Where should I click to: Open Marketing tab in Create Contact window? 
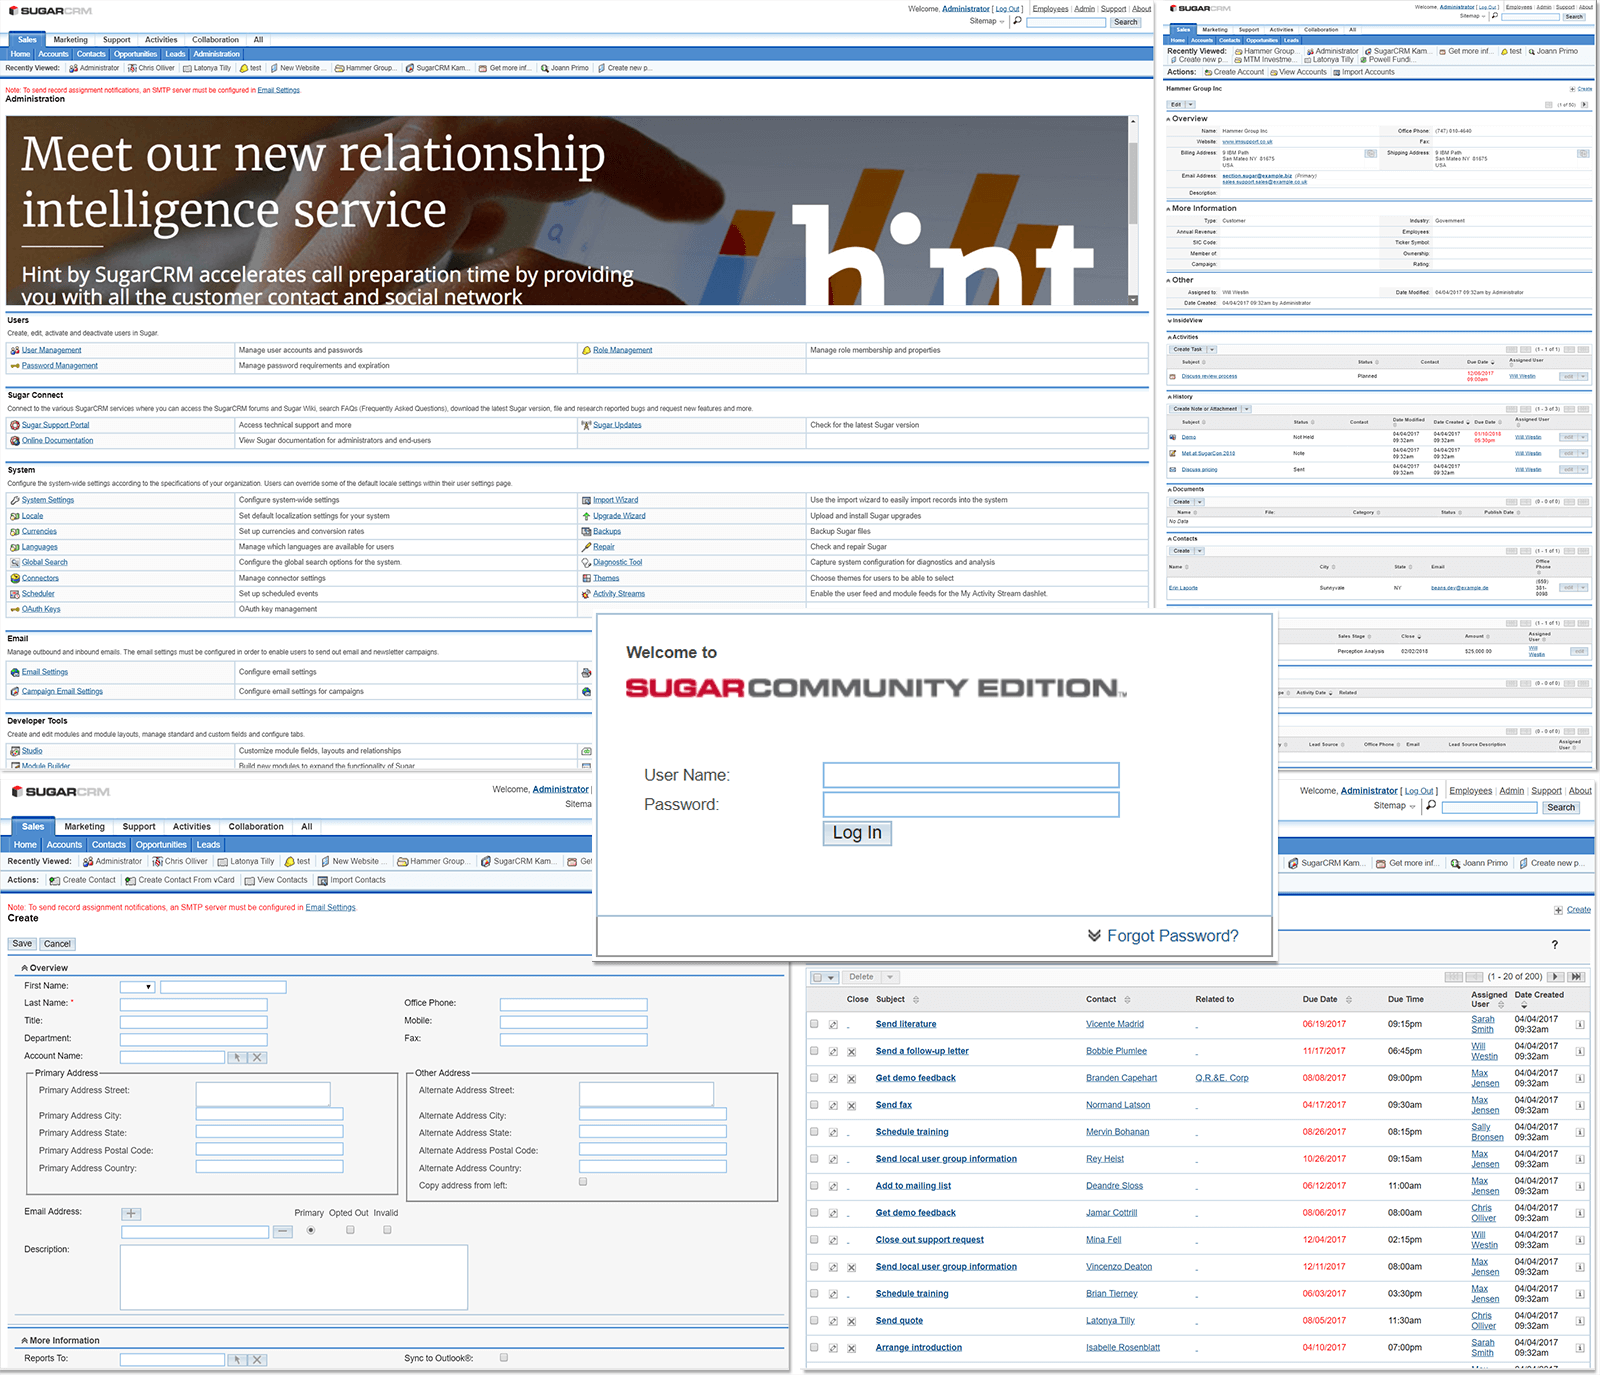click(84, 827)
